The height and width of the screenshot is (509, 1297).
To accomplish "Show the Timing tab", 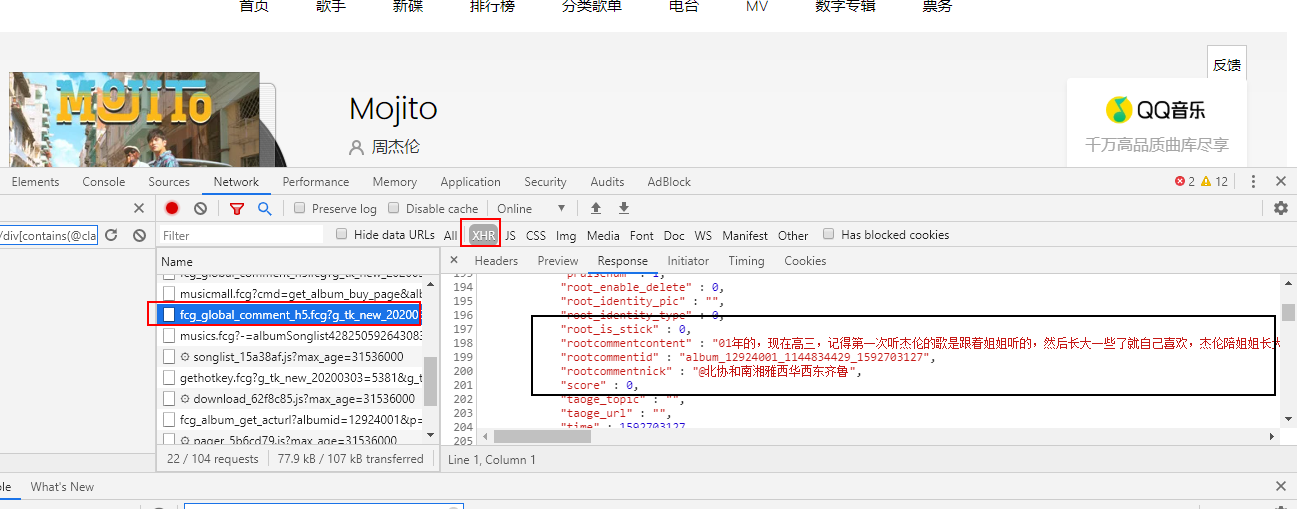I will coord(746,261).
